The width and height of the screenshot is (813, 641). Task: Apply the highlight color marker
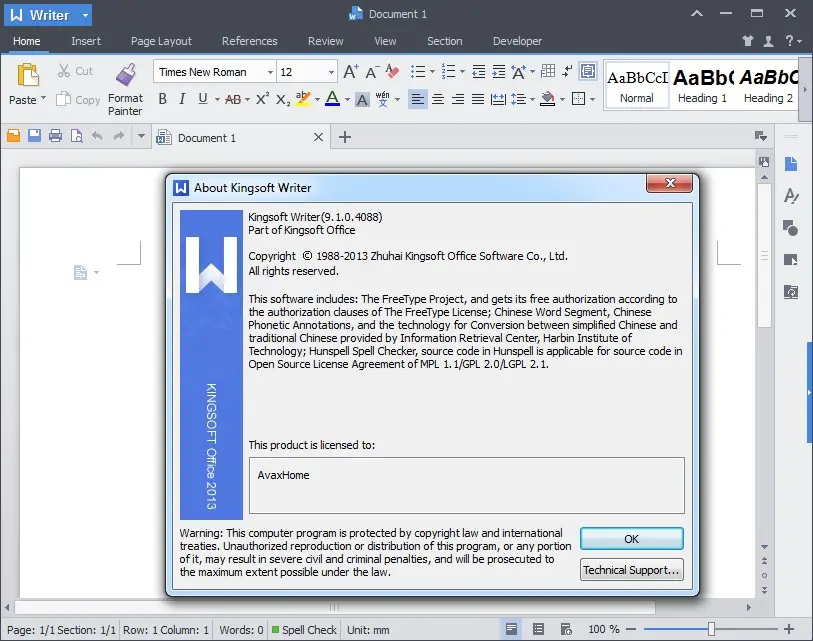click(303, 99)
